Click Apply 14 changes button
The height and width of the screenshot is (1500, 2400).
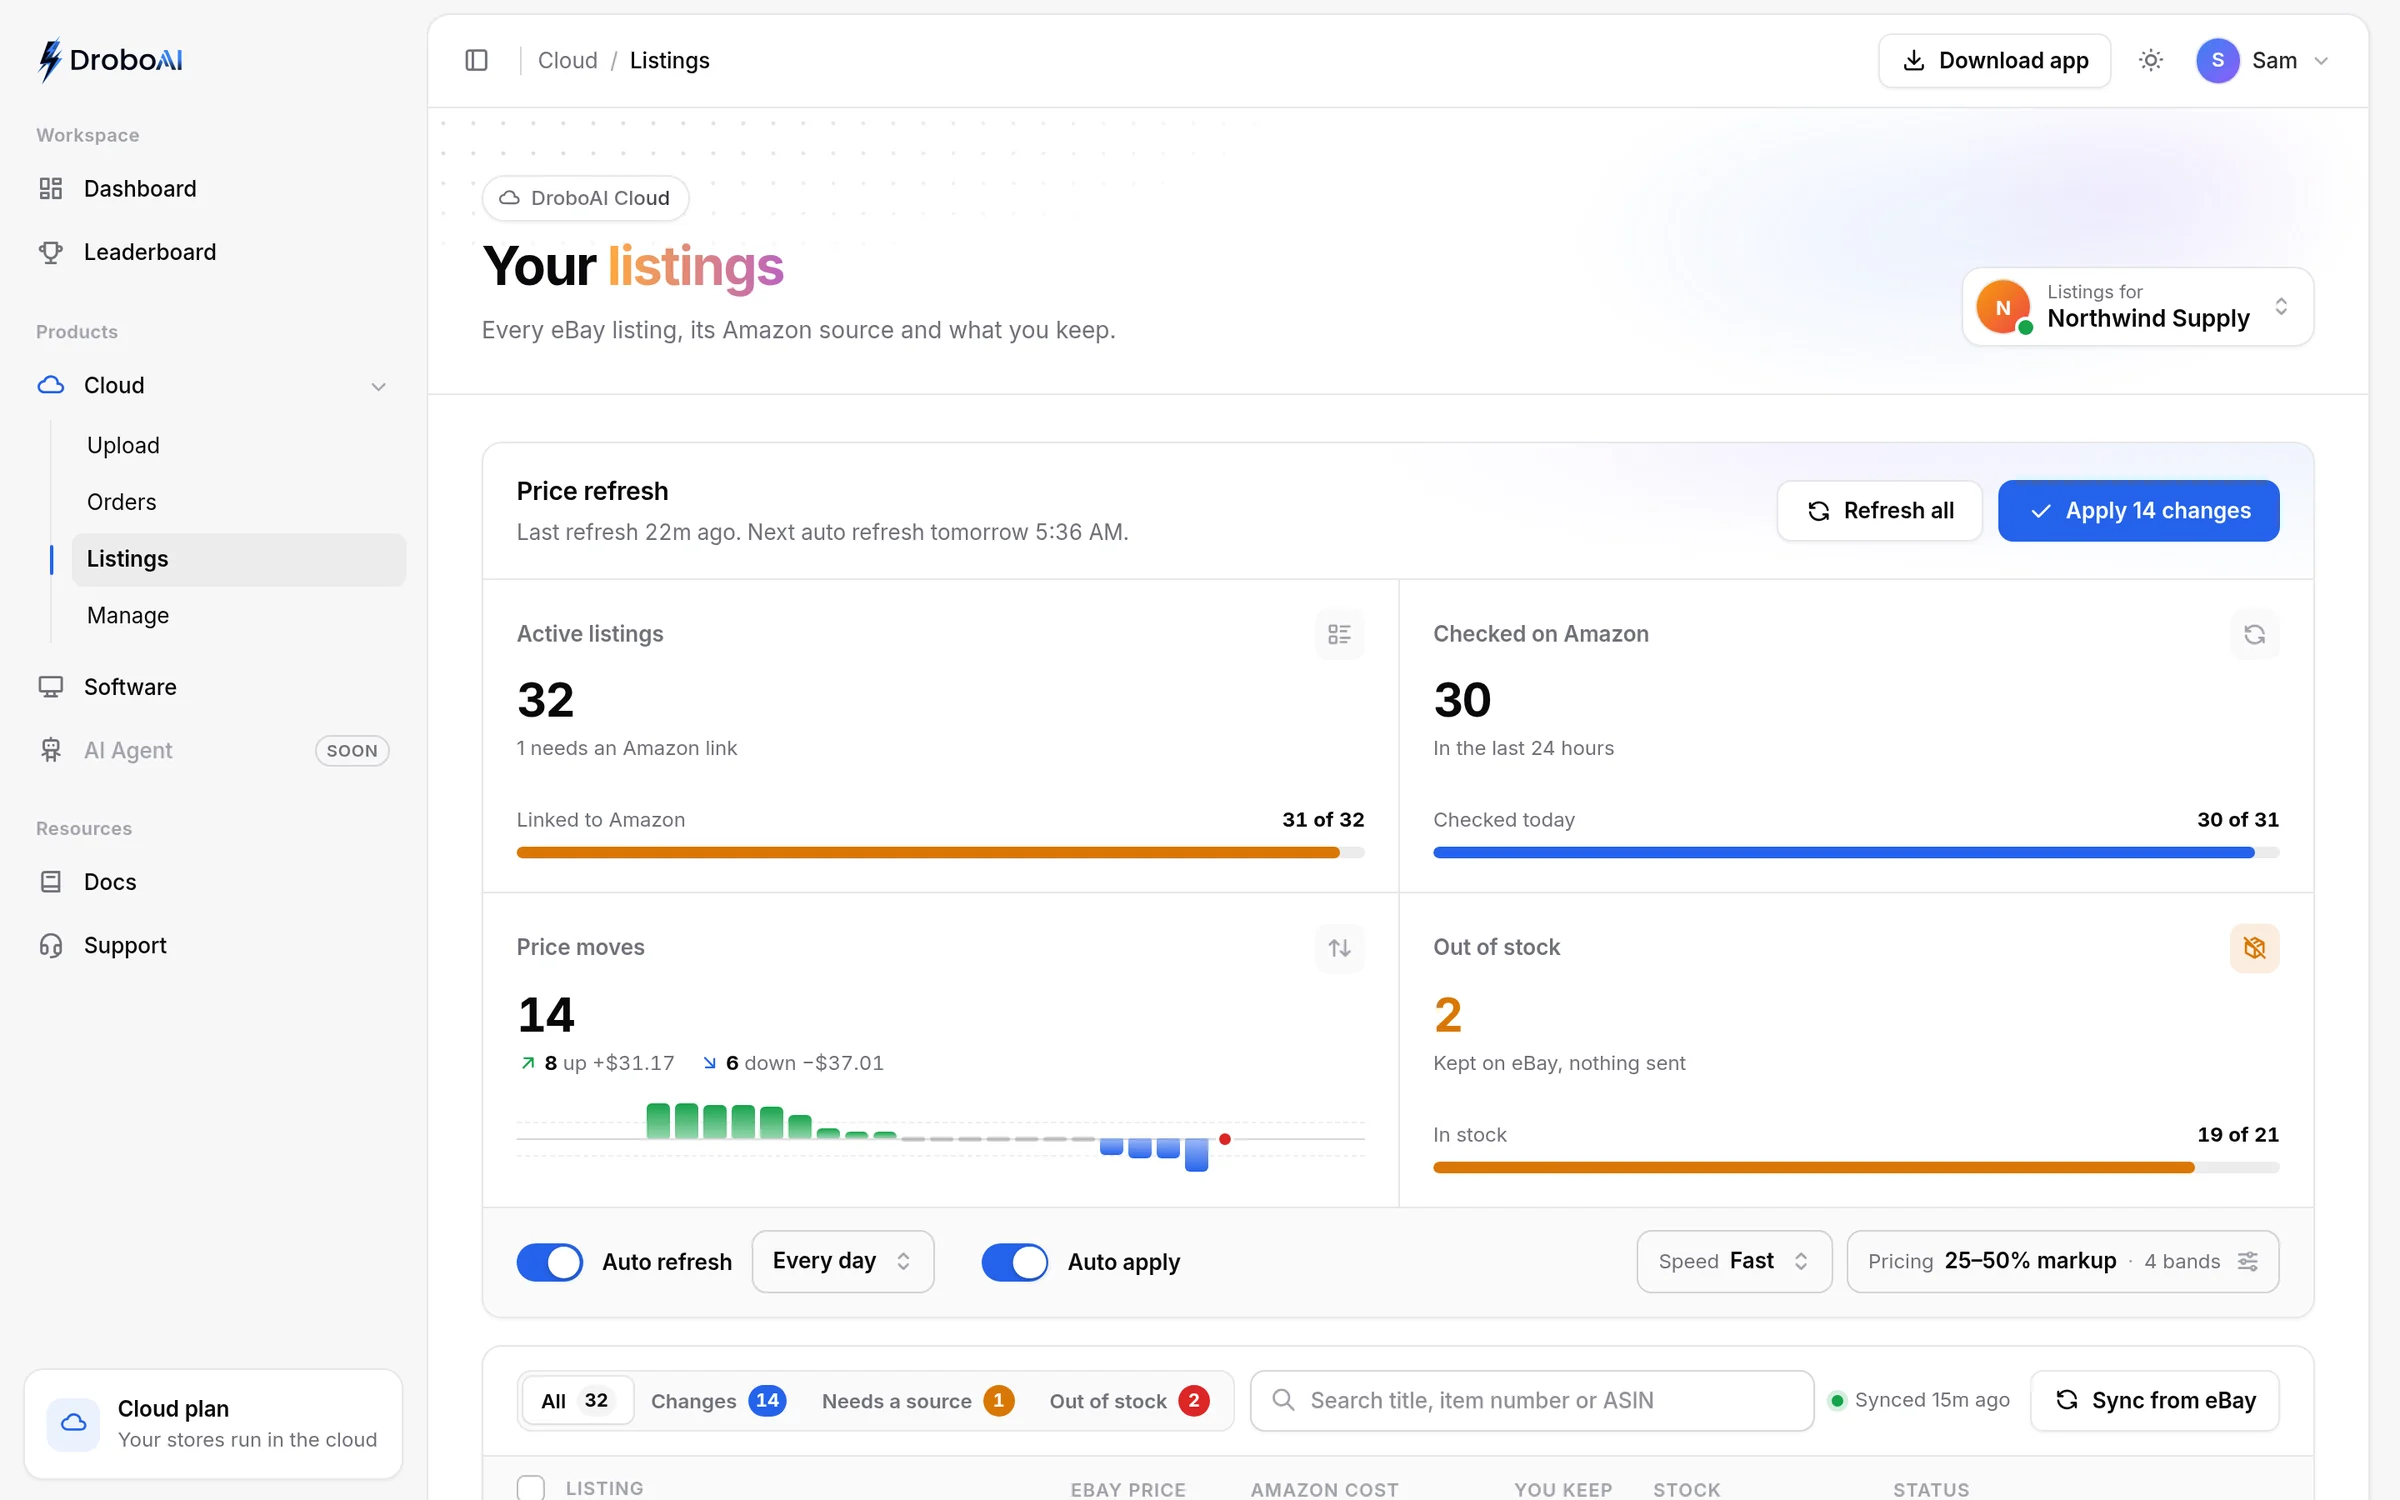2138,511
